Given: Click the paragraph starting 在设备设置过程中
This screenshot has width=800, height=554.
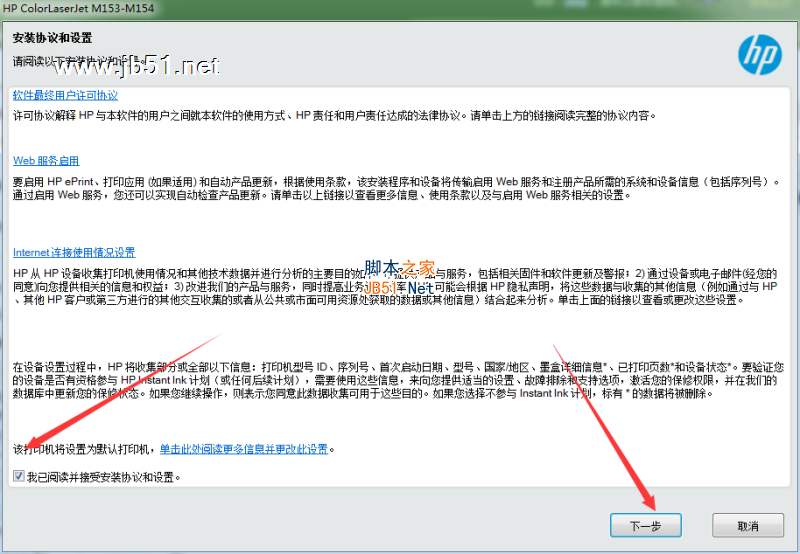Looking at the screenshot, I should pos(398,380).
